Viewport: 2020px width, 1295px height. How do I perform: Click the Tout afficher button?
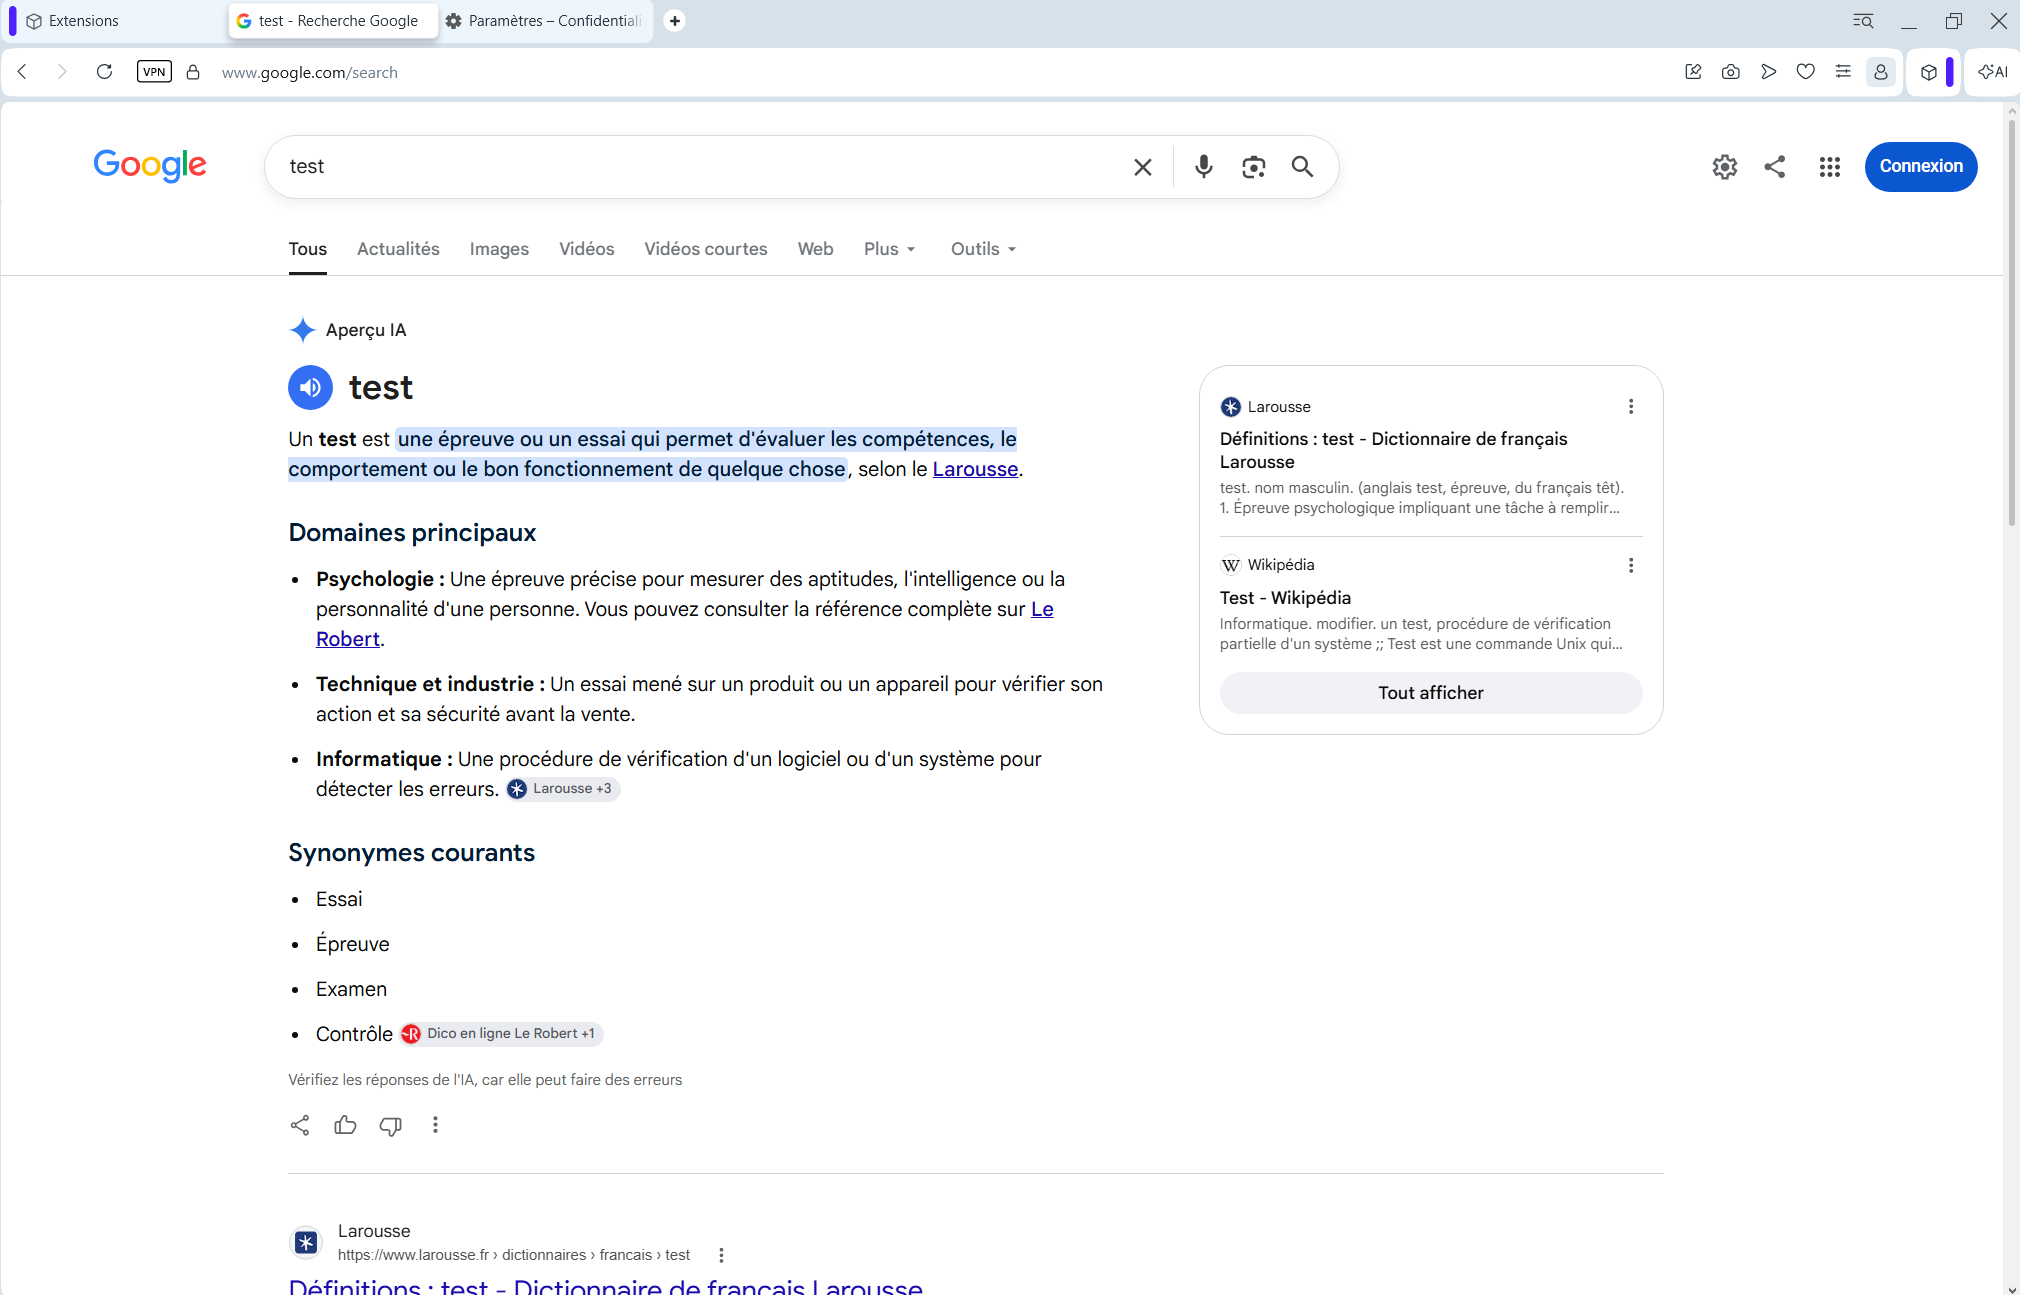tap(1431, 693)
